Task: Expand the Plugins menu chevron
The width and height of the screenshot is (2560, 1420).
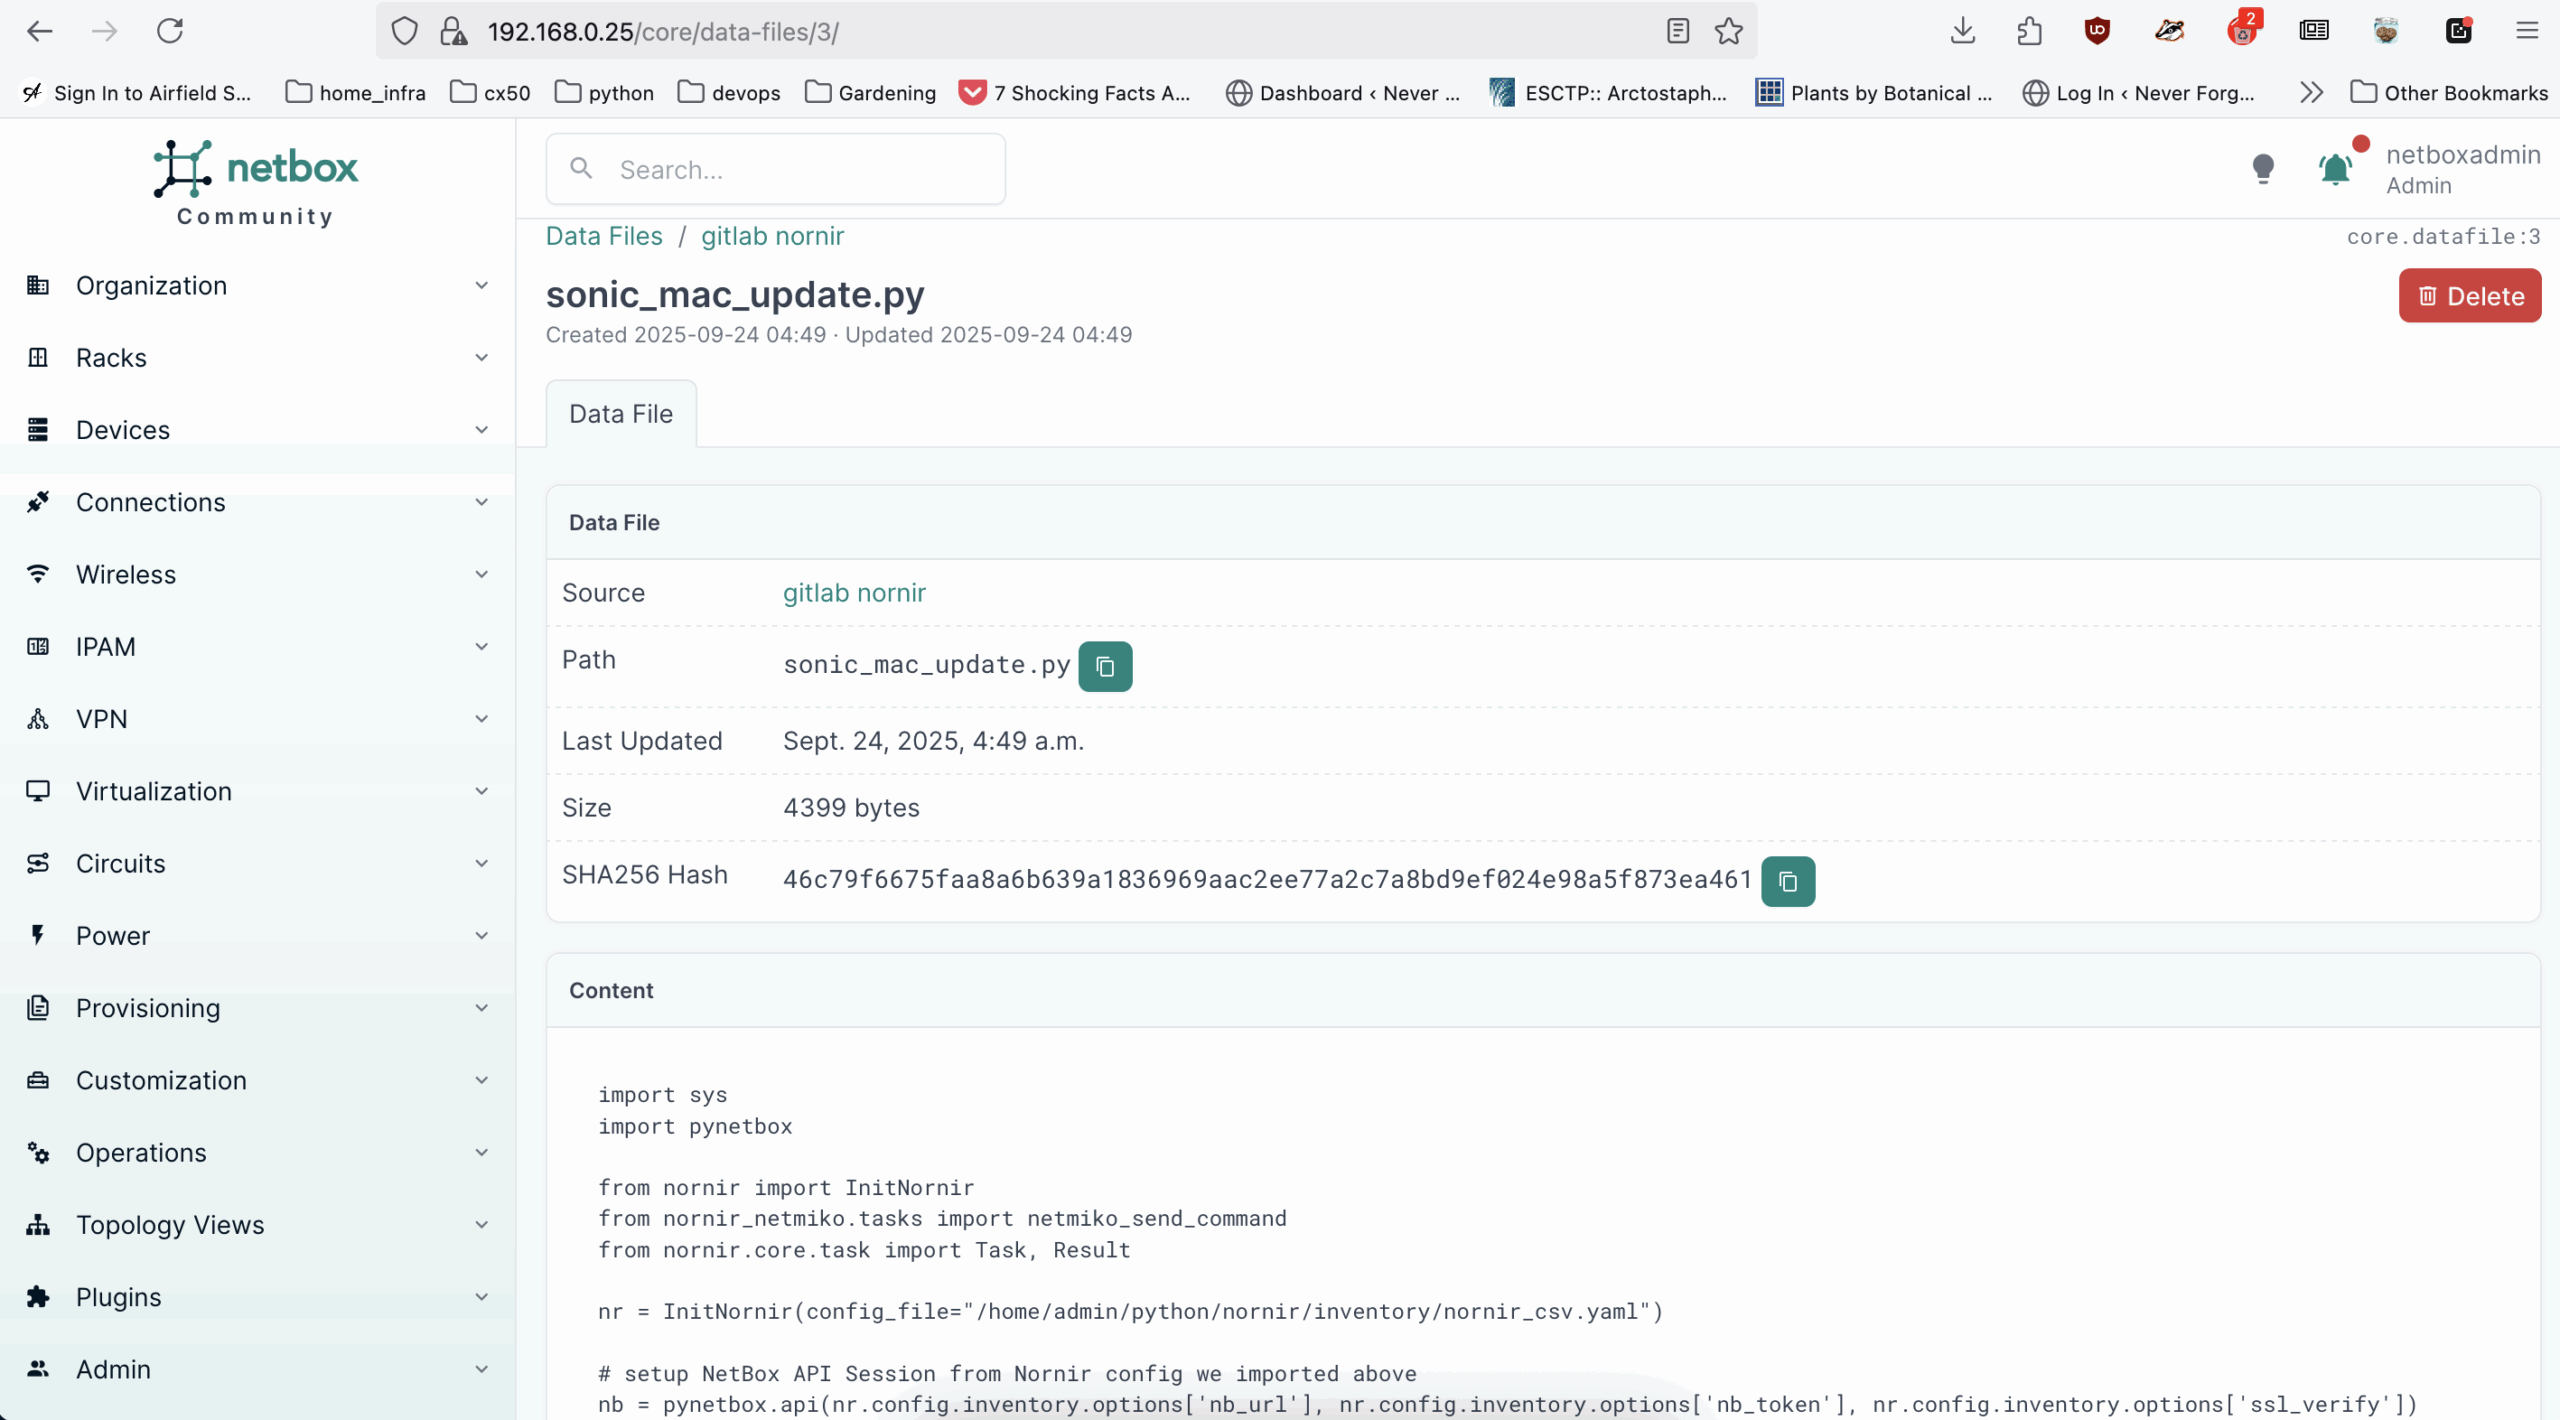Action: tap(481, 1297)
